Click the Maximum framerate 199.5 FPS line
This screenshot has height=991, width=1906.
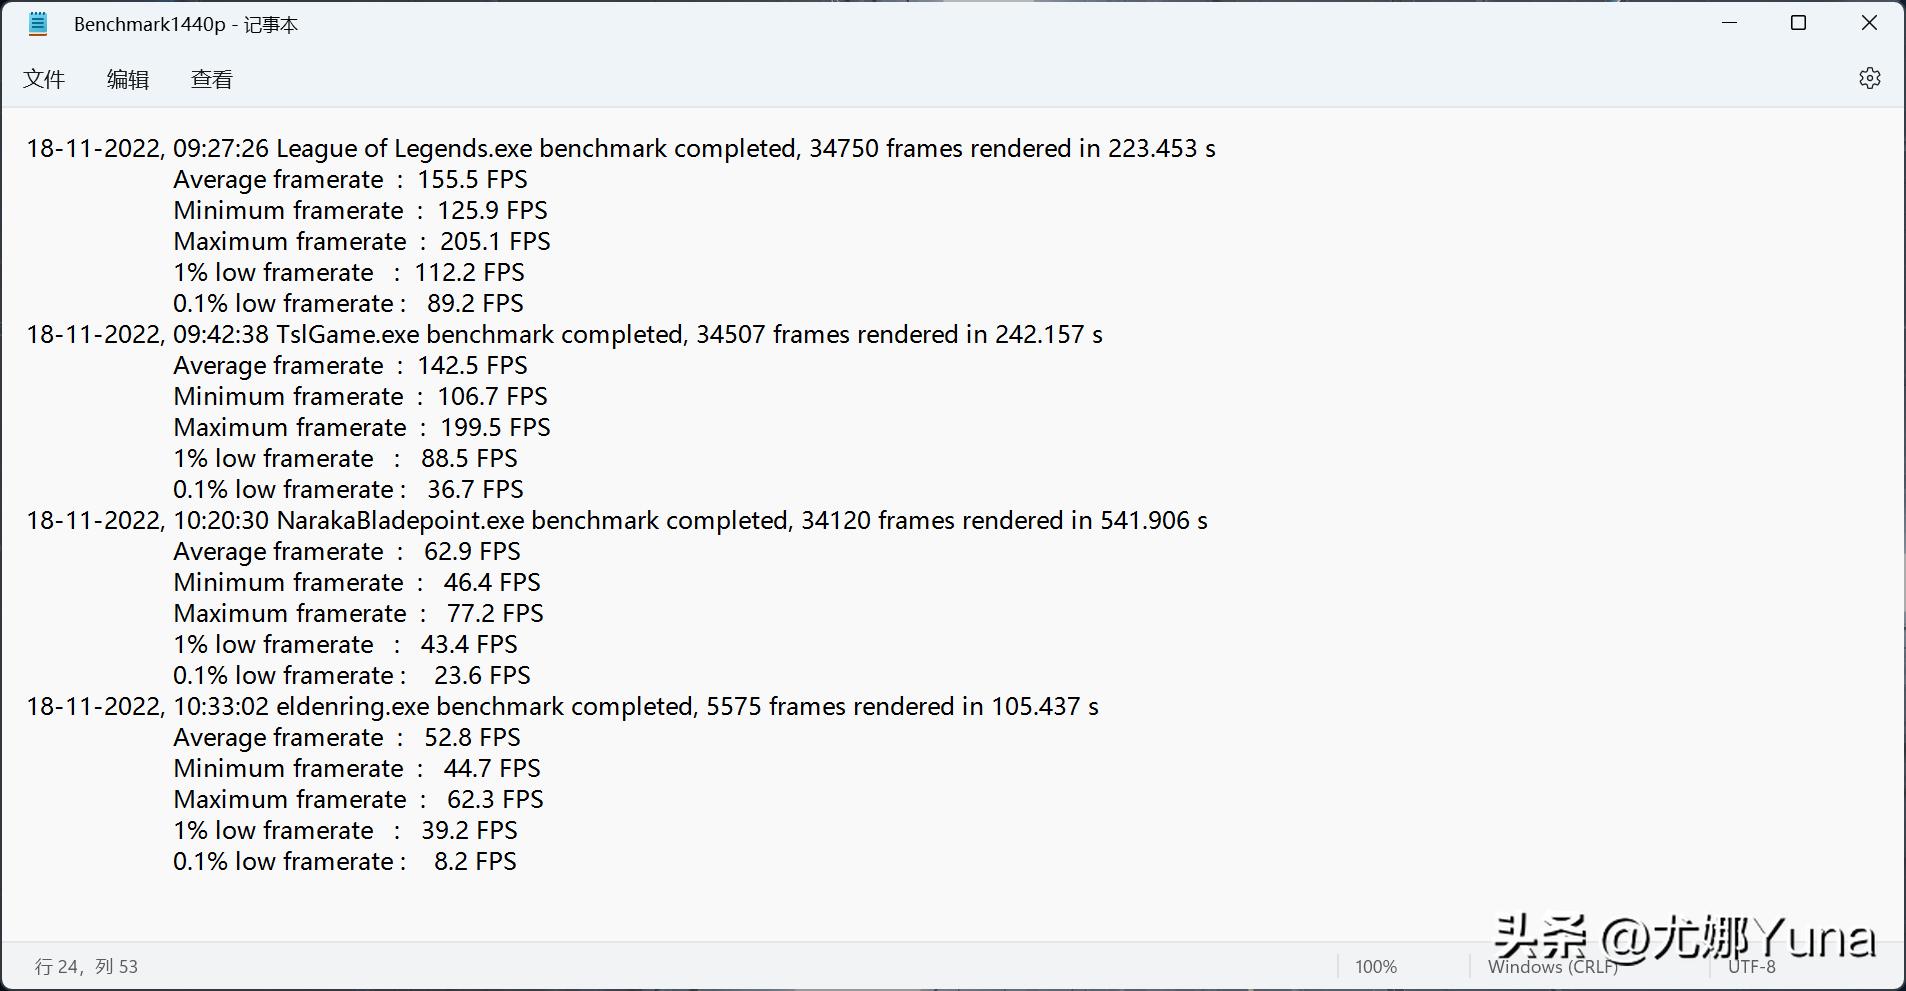[361, 428]
